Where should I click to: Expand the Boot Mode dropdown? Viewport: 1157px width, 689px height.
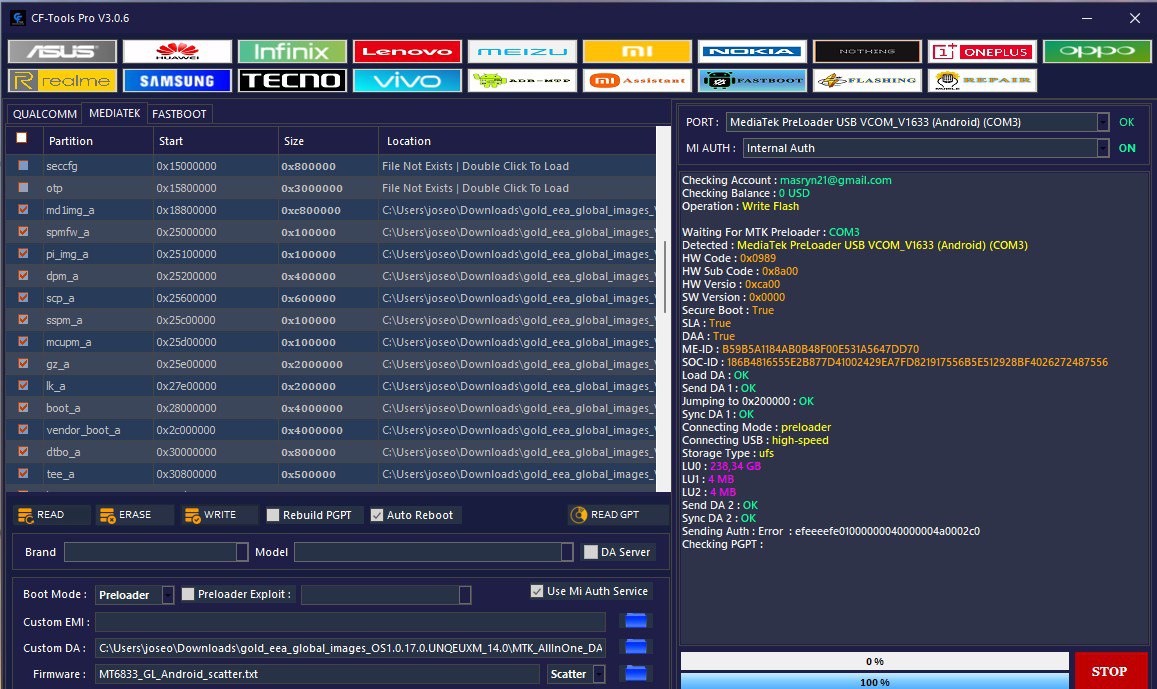pos(168,595)
